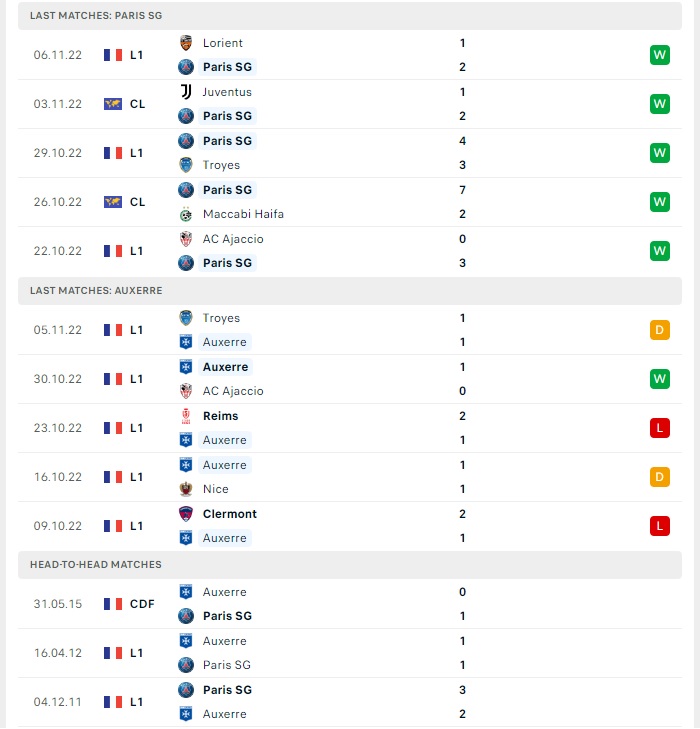This screenshot has width=700, height=729.
Task: Open the red L badge for Clermont match
Action: [x=660, y=526]
